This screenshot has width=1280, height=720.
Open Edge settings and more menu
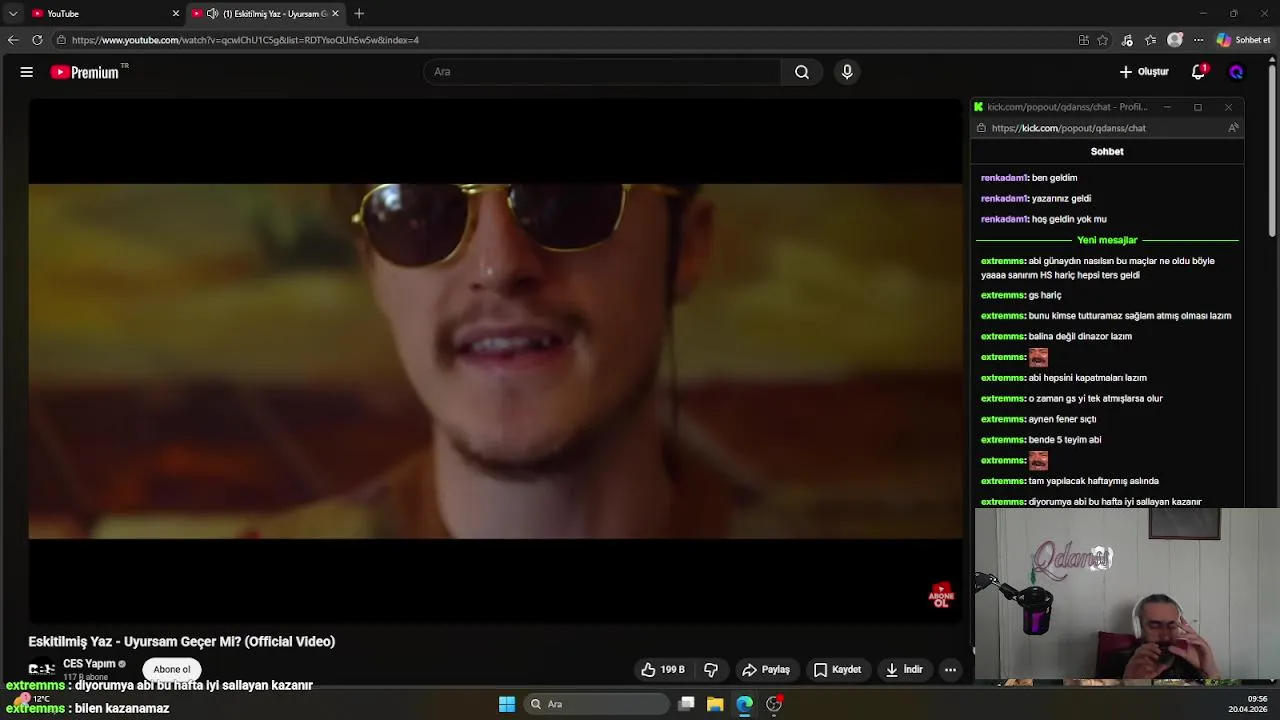(x=1198, y=40)
